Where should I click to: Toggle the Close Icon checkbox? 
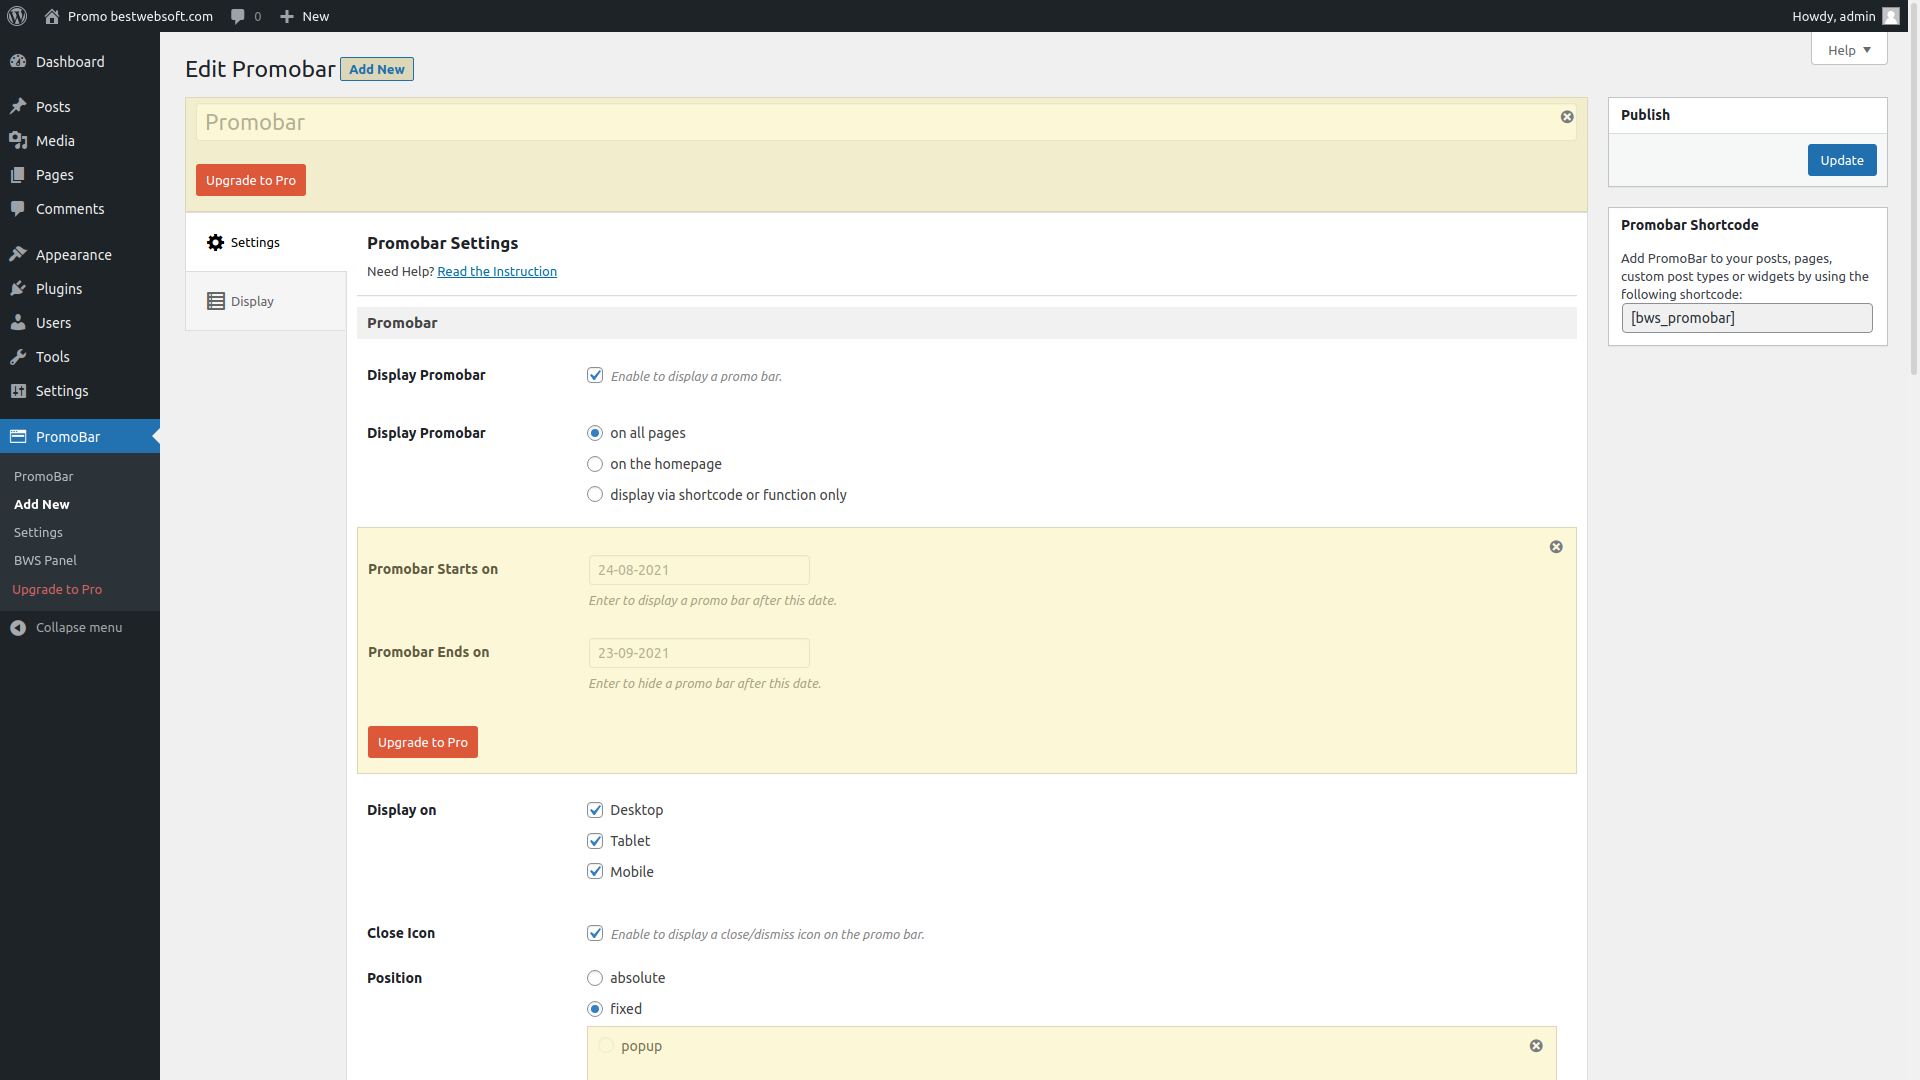pyautogui.click(x=595, y=933)
